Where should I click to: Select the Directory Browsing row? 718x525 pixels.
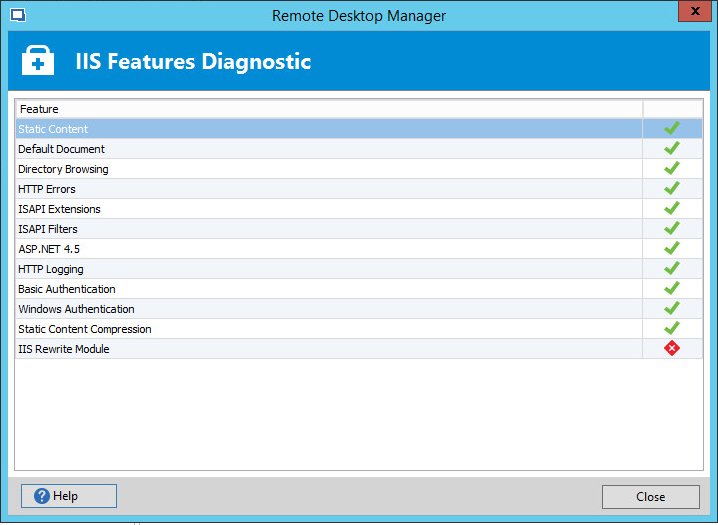[x=359, y=169]
